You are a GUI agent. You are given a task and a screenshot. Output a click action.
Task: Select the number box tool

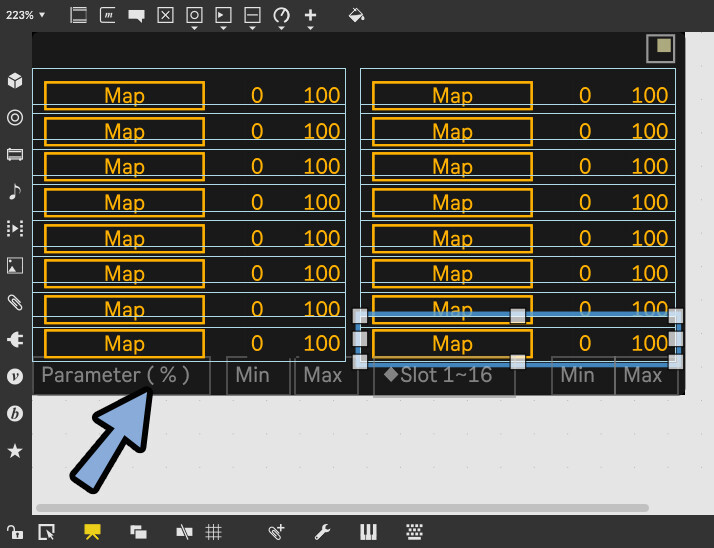point(223,15)
